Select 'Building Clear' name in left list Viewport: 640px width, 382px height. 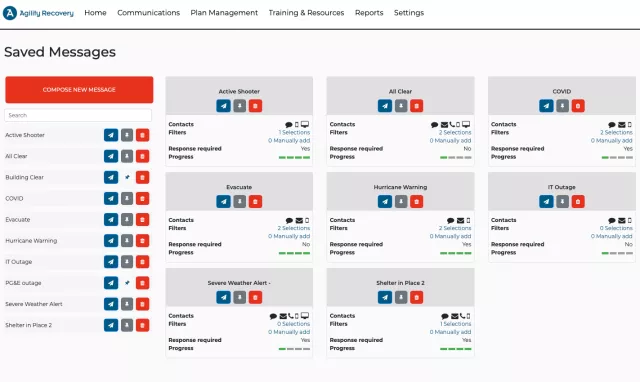[24, 178]
